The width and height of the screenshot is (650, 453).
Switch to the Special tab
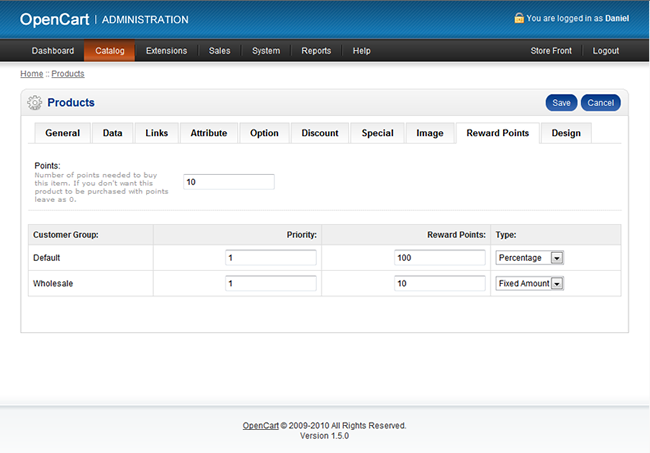tap(377, 133)
